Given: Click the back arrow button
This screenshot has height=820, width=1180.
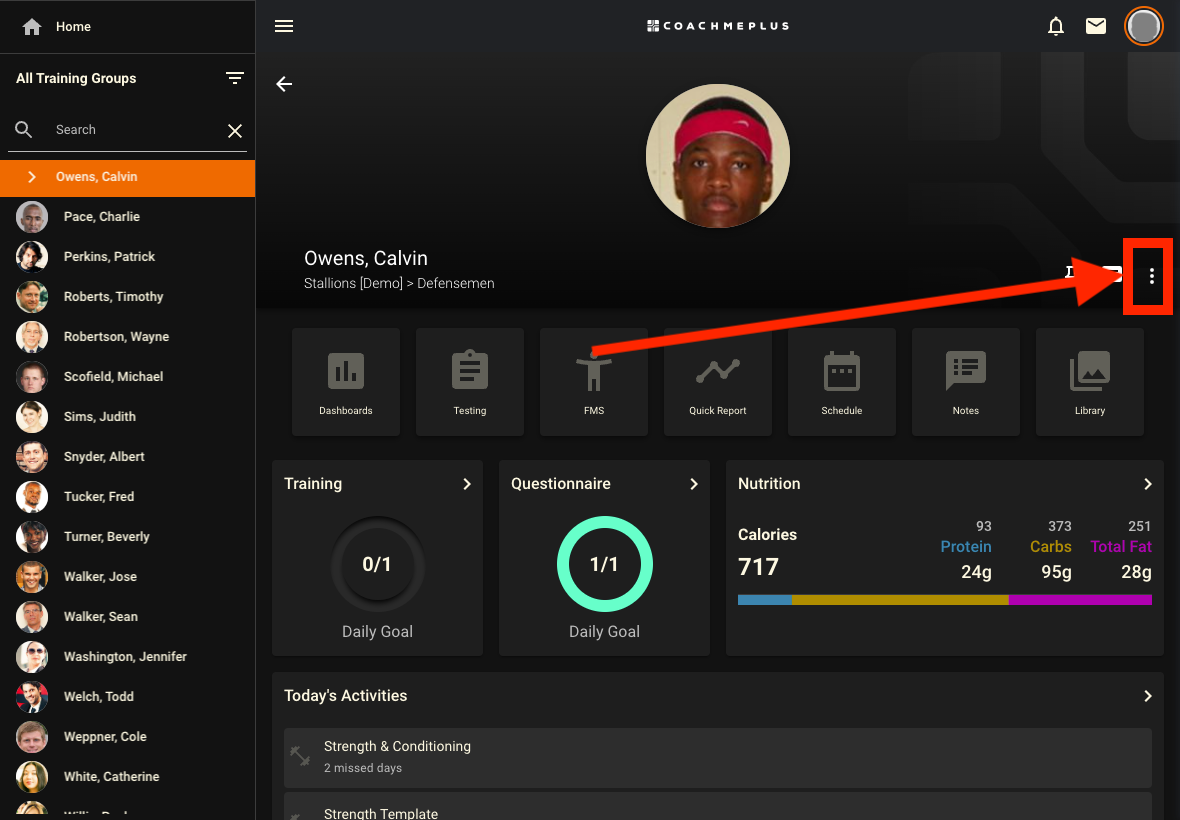Looking at the screenshot, I should (x=285, y=84).
